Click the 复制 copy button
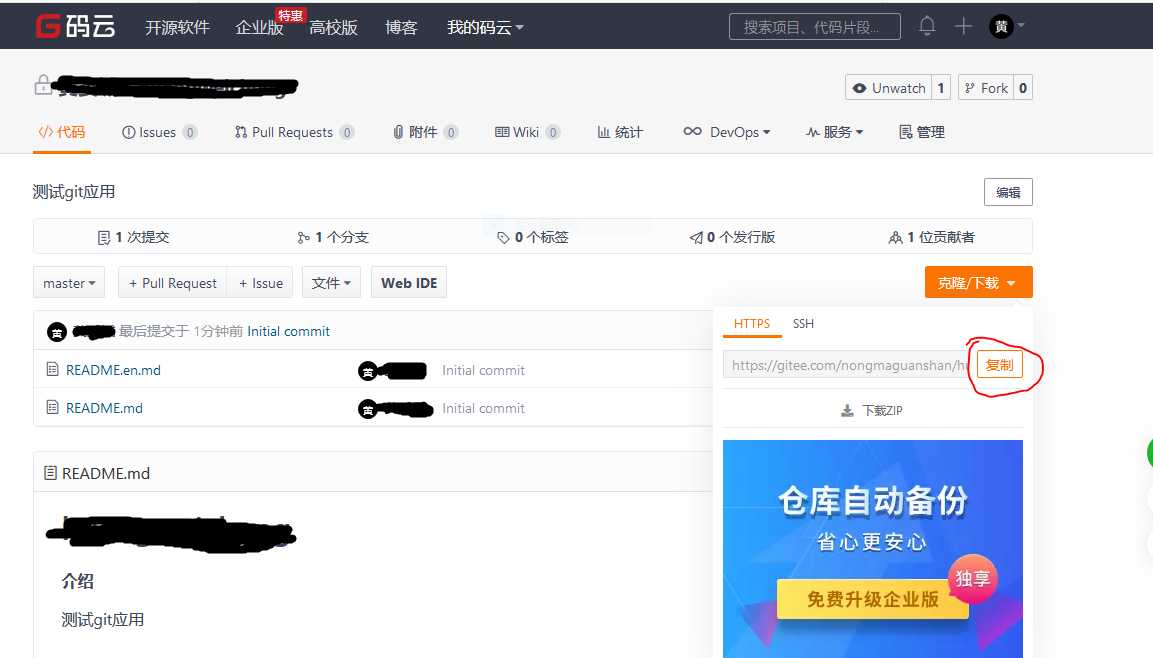The image size is (1153, 658). click(x=999, y=365)
